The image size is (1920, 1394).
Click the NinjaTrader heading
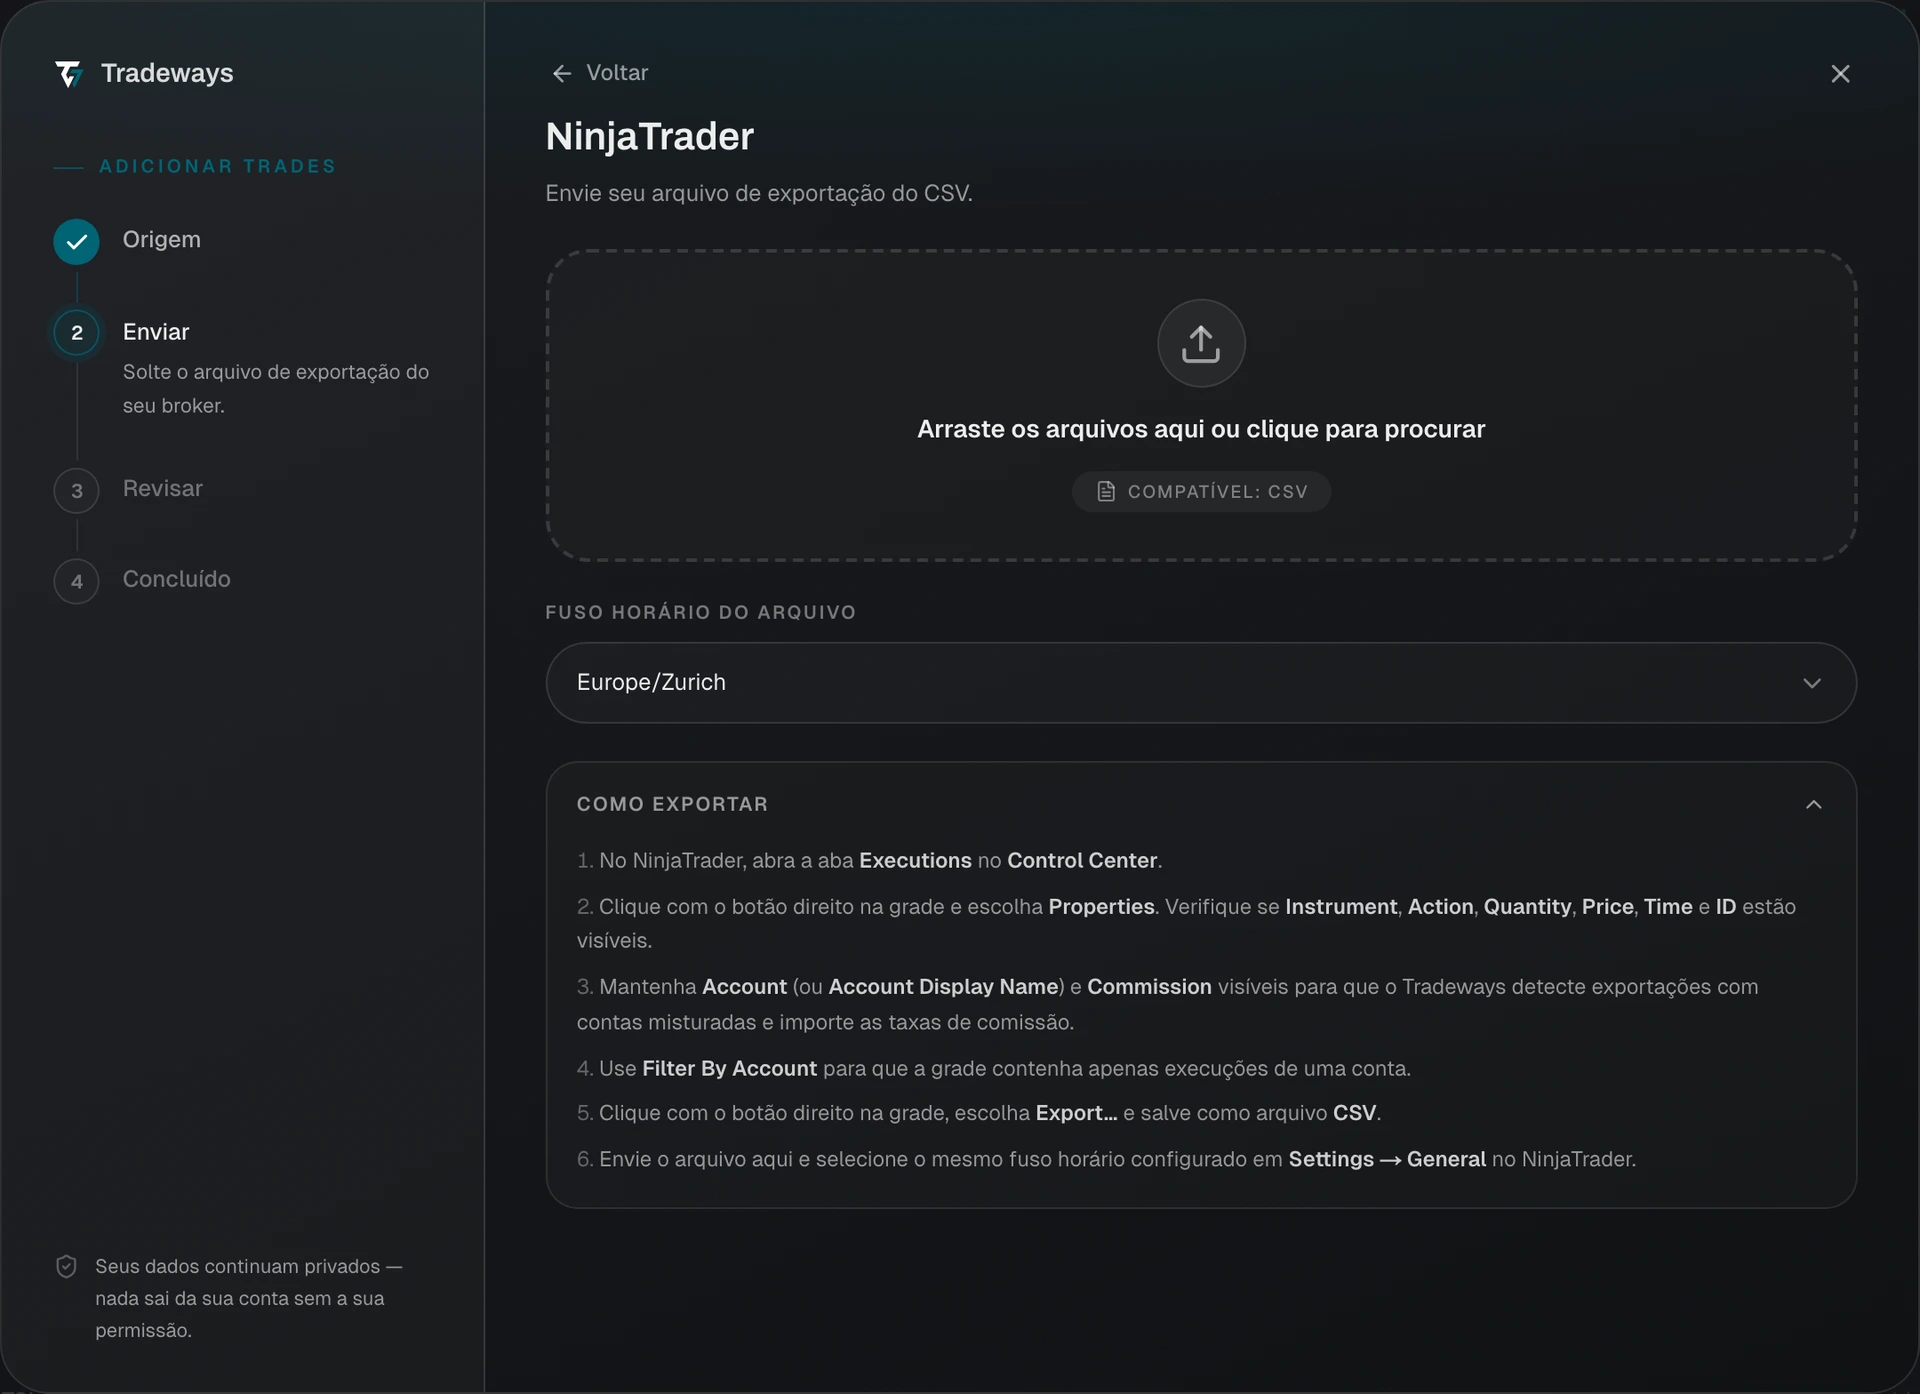tap(650, 136)
